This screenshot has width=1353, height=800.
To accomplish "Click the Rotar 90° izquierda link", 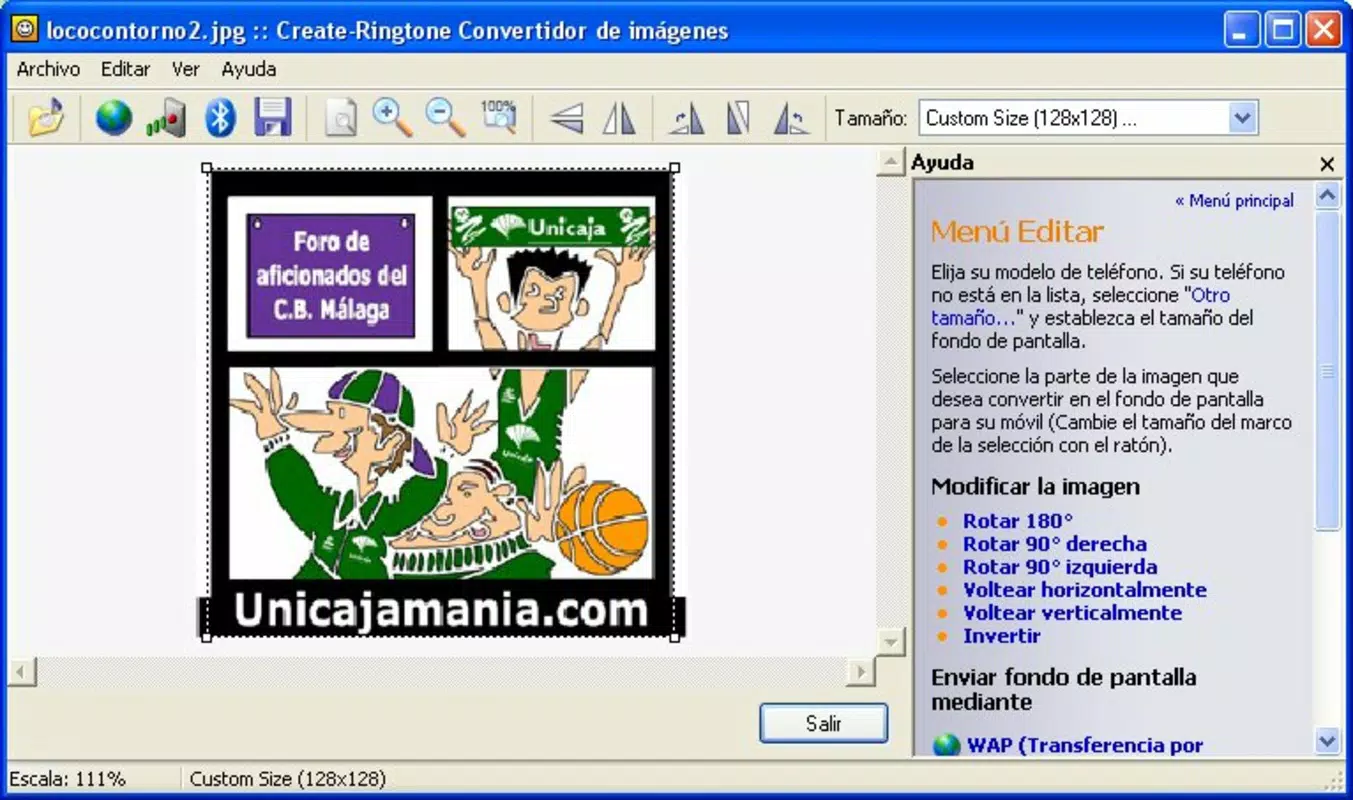I will click(1060, 567).
